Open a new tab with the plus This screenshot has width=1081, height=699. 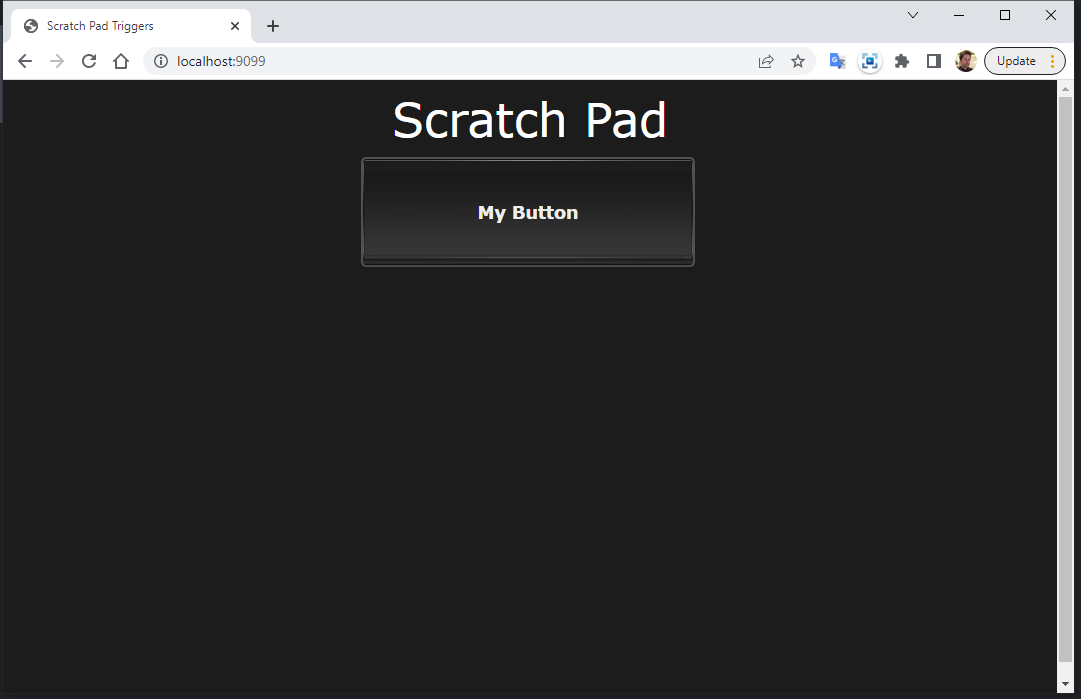272,25
